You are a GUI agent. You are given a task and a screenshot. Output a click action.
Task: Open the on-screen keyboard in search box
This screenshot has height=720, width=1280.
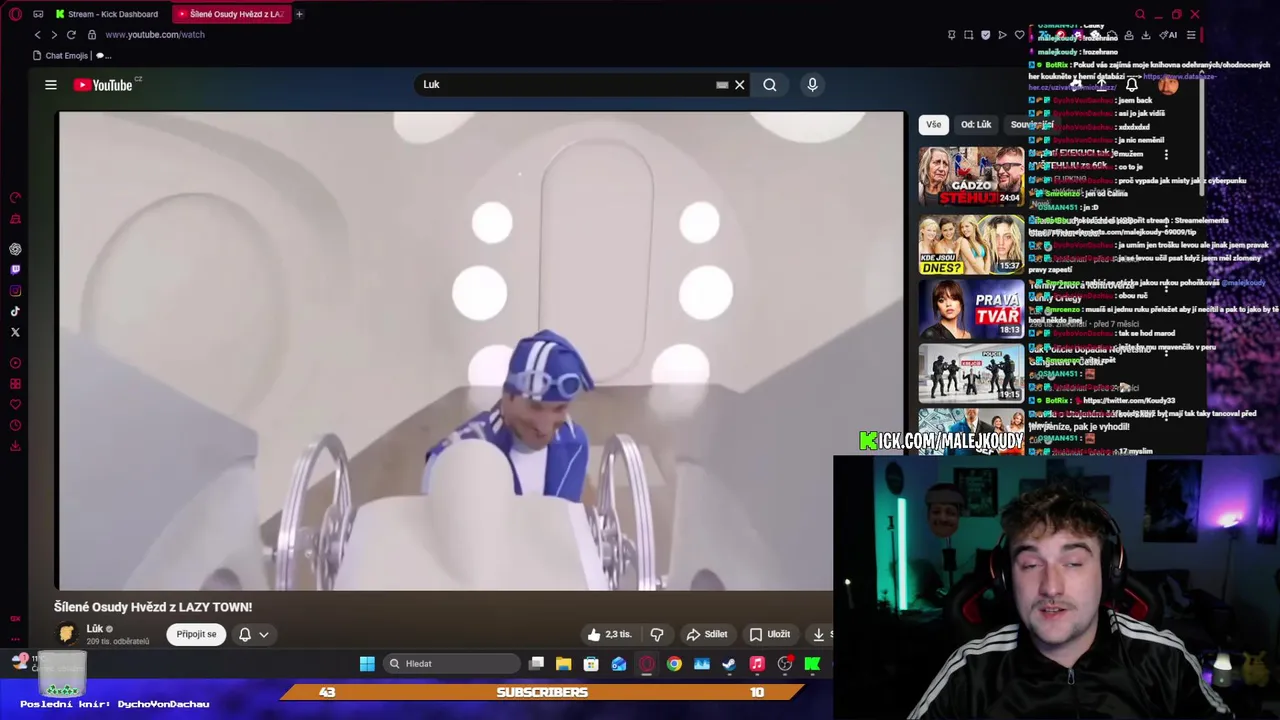tap(722, 85)
